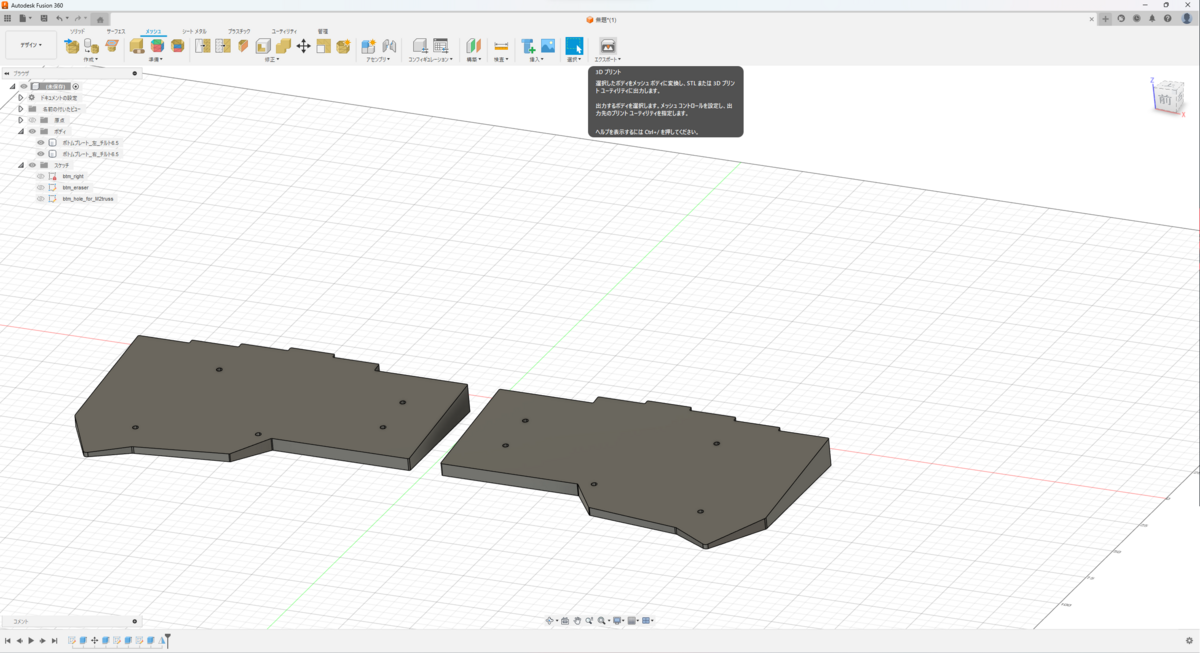Screen dimensions: 1200x653
Task: Toggle visibility of the ボディ folder
Action: 32,131
